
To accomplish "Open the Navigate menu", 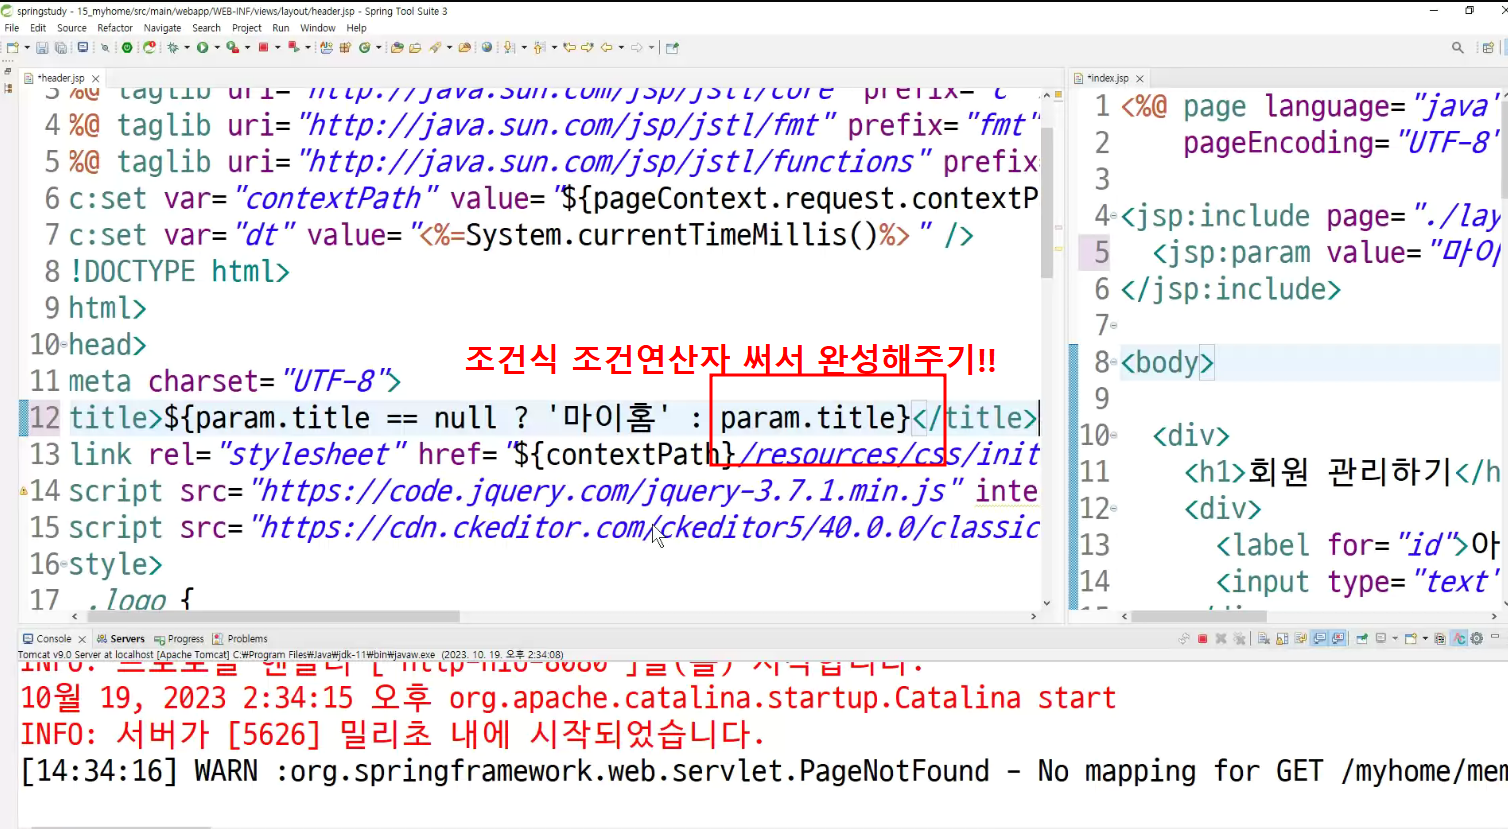I will (x=162, y=28).
